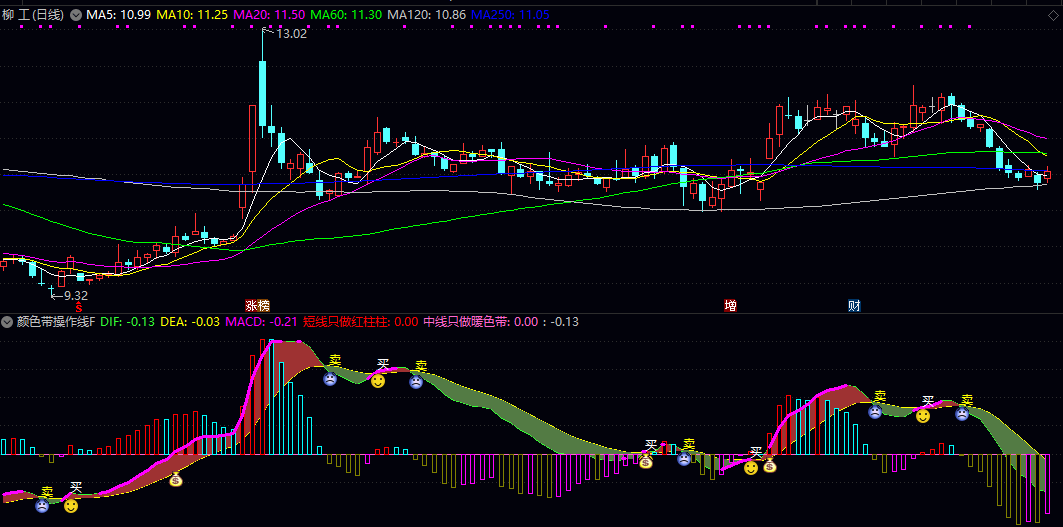Click the red S marker below the 9.32 low

tap(79, 307)
